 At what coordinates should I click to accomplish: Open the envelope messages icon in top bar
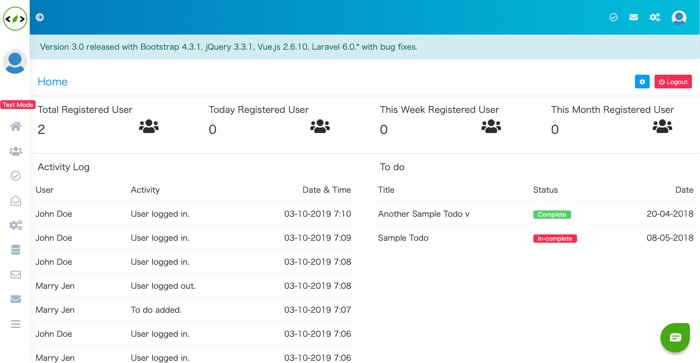click(633, 17)
